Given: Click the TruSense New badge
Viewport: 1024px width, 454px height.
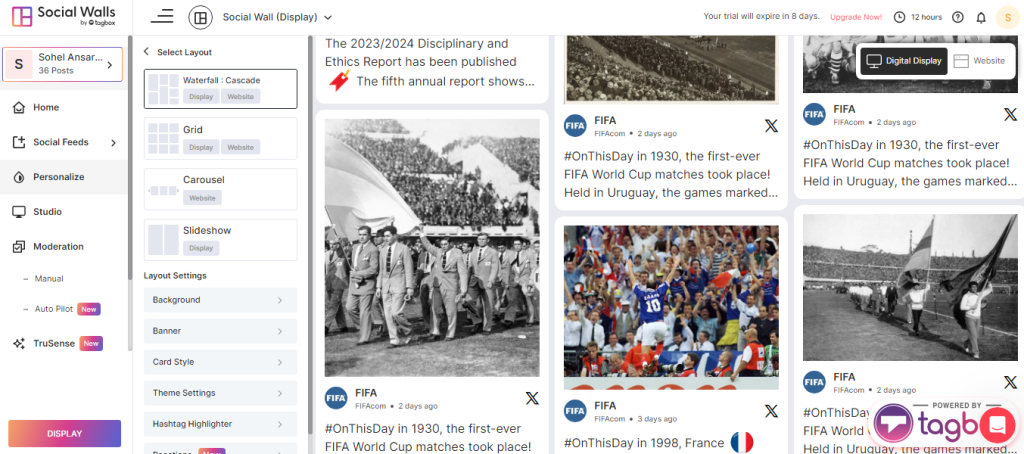Looking at the screenshot, I should pos(91,344).
